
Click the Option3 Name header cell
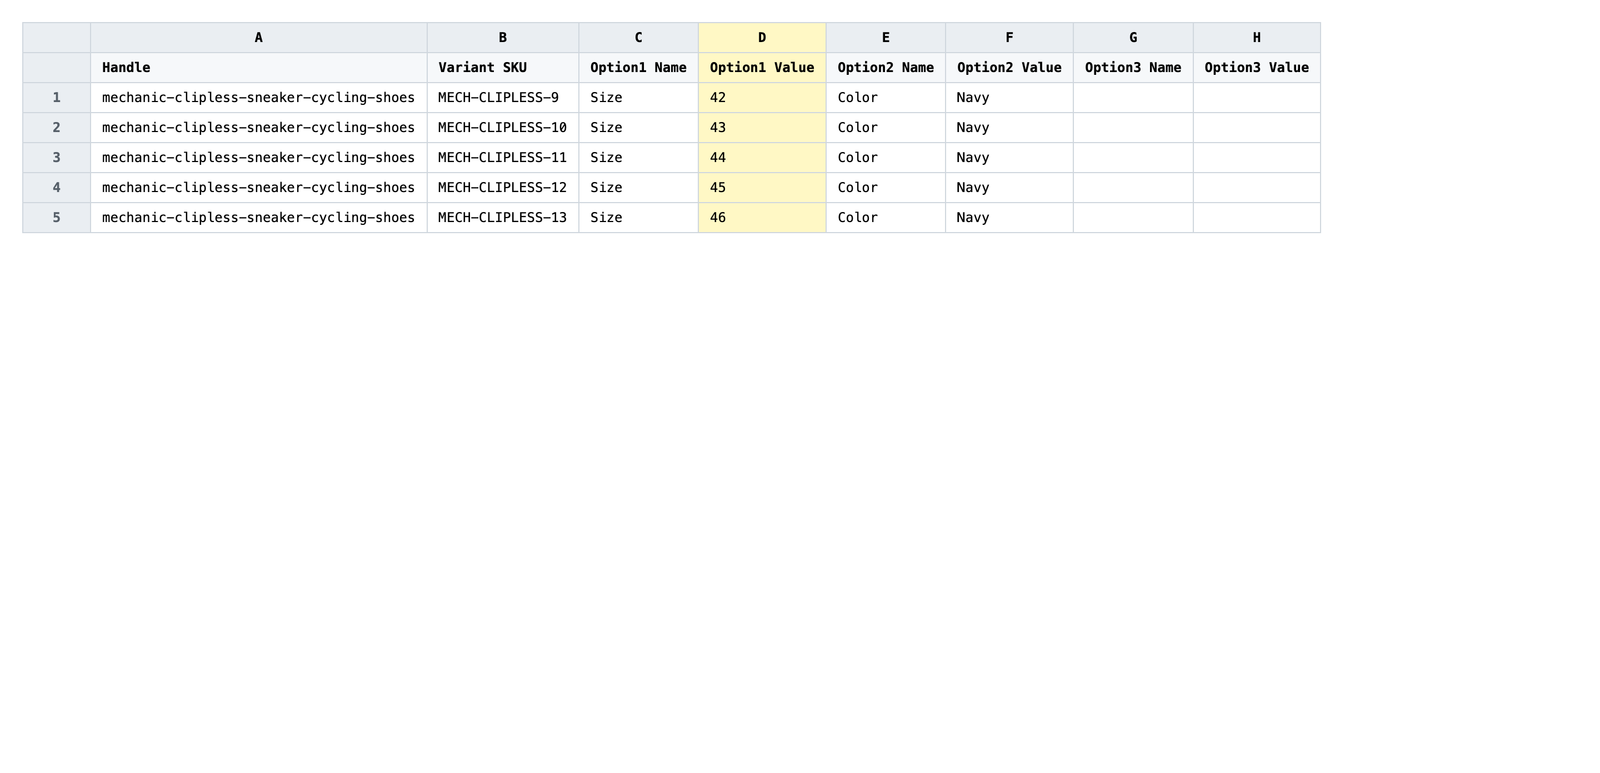[x=1134, y=68]
